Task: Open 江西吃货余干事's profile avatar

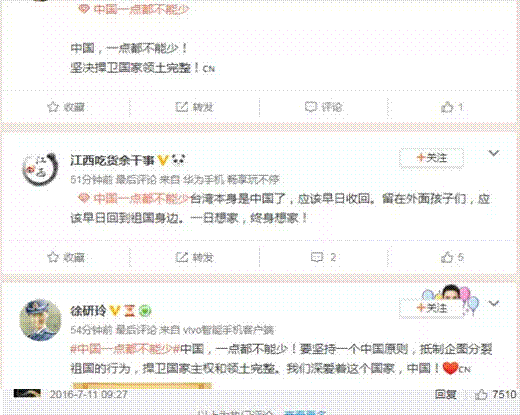Action: 40,169
